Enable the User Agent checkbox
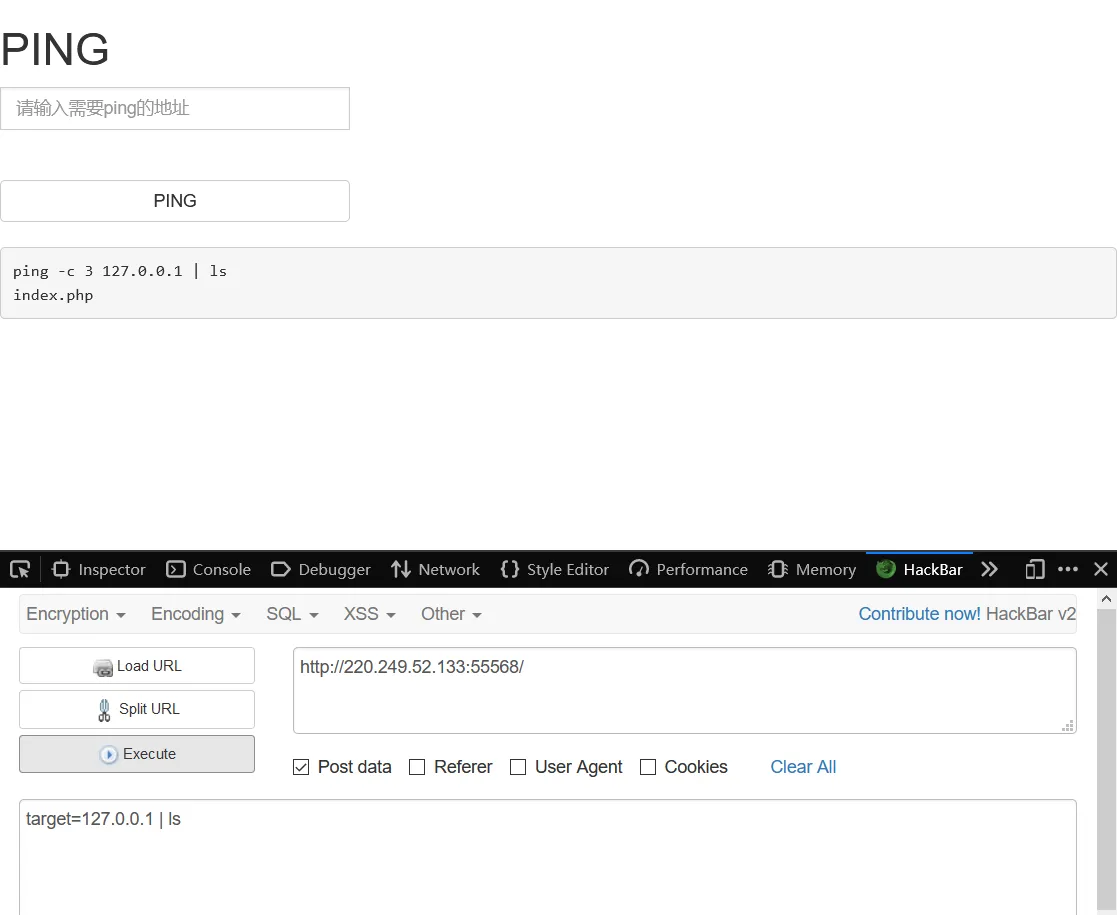This screenshot has height=915, width=1117. [x=518, y=767]
